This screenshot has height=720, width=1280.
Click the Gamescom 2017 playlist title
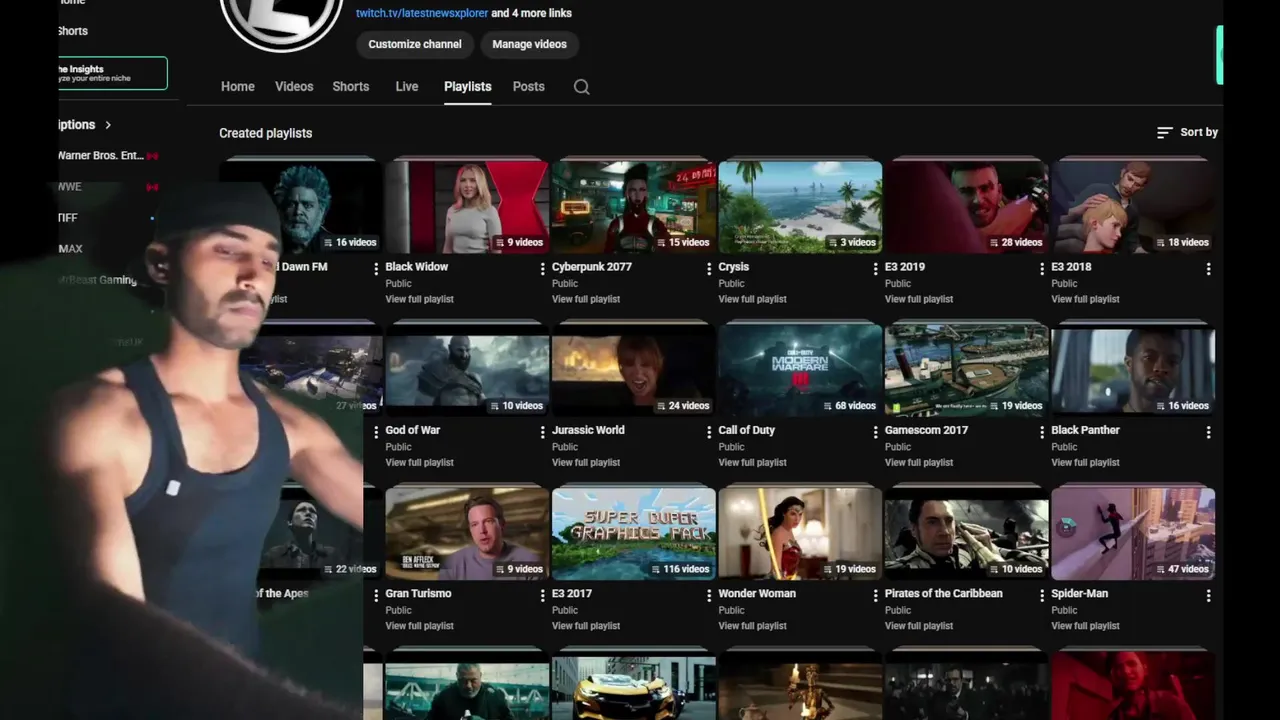(x=927, y=430)
